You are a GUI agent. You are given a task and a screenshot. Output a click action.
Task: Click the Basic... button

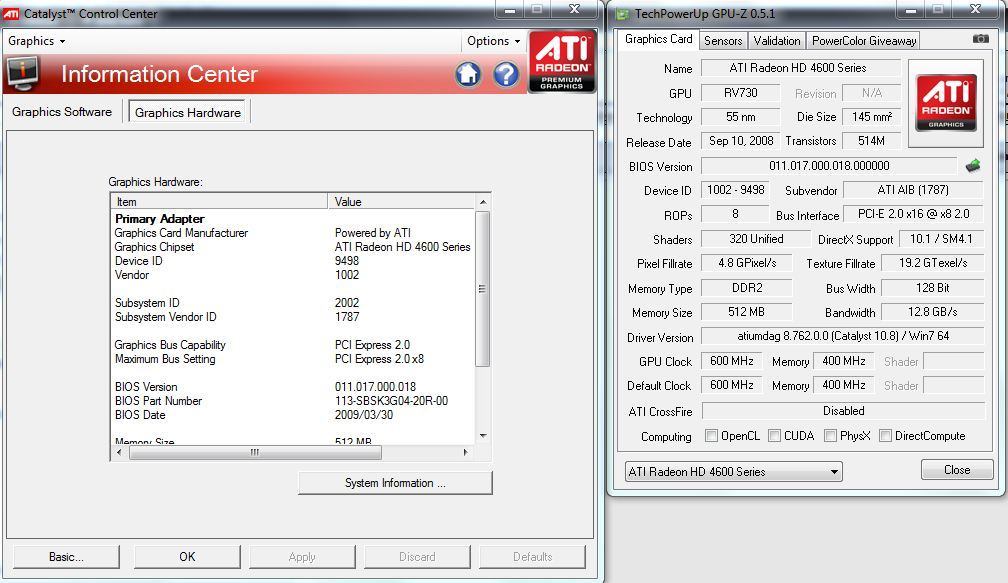click(x=66, y=557)
